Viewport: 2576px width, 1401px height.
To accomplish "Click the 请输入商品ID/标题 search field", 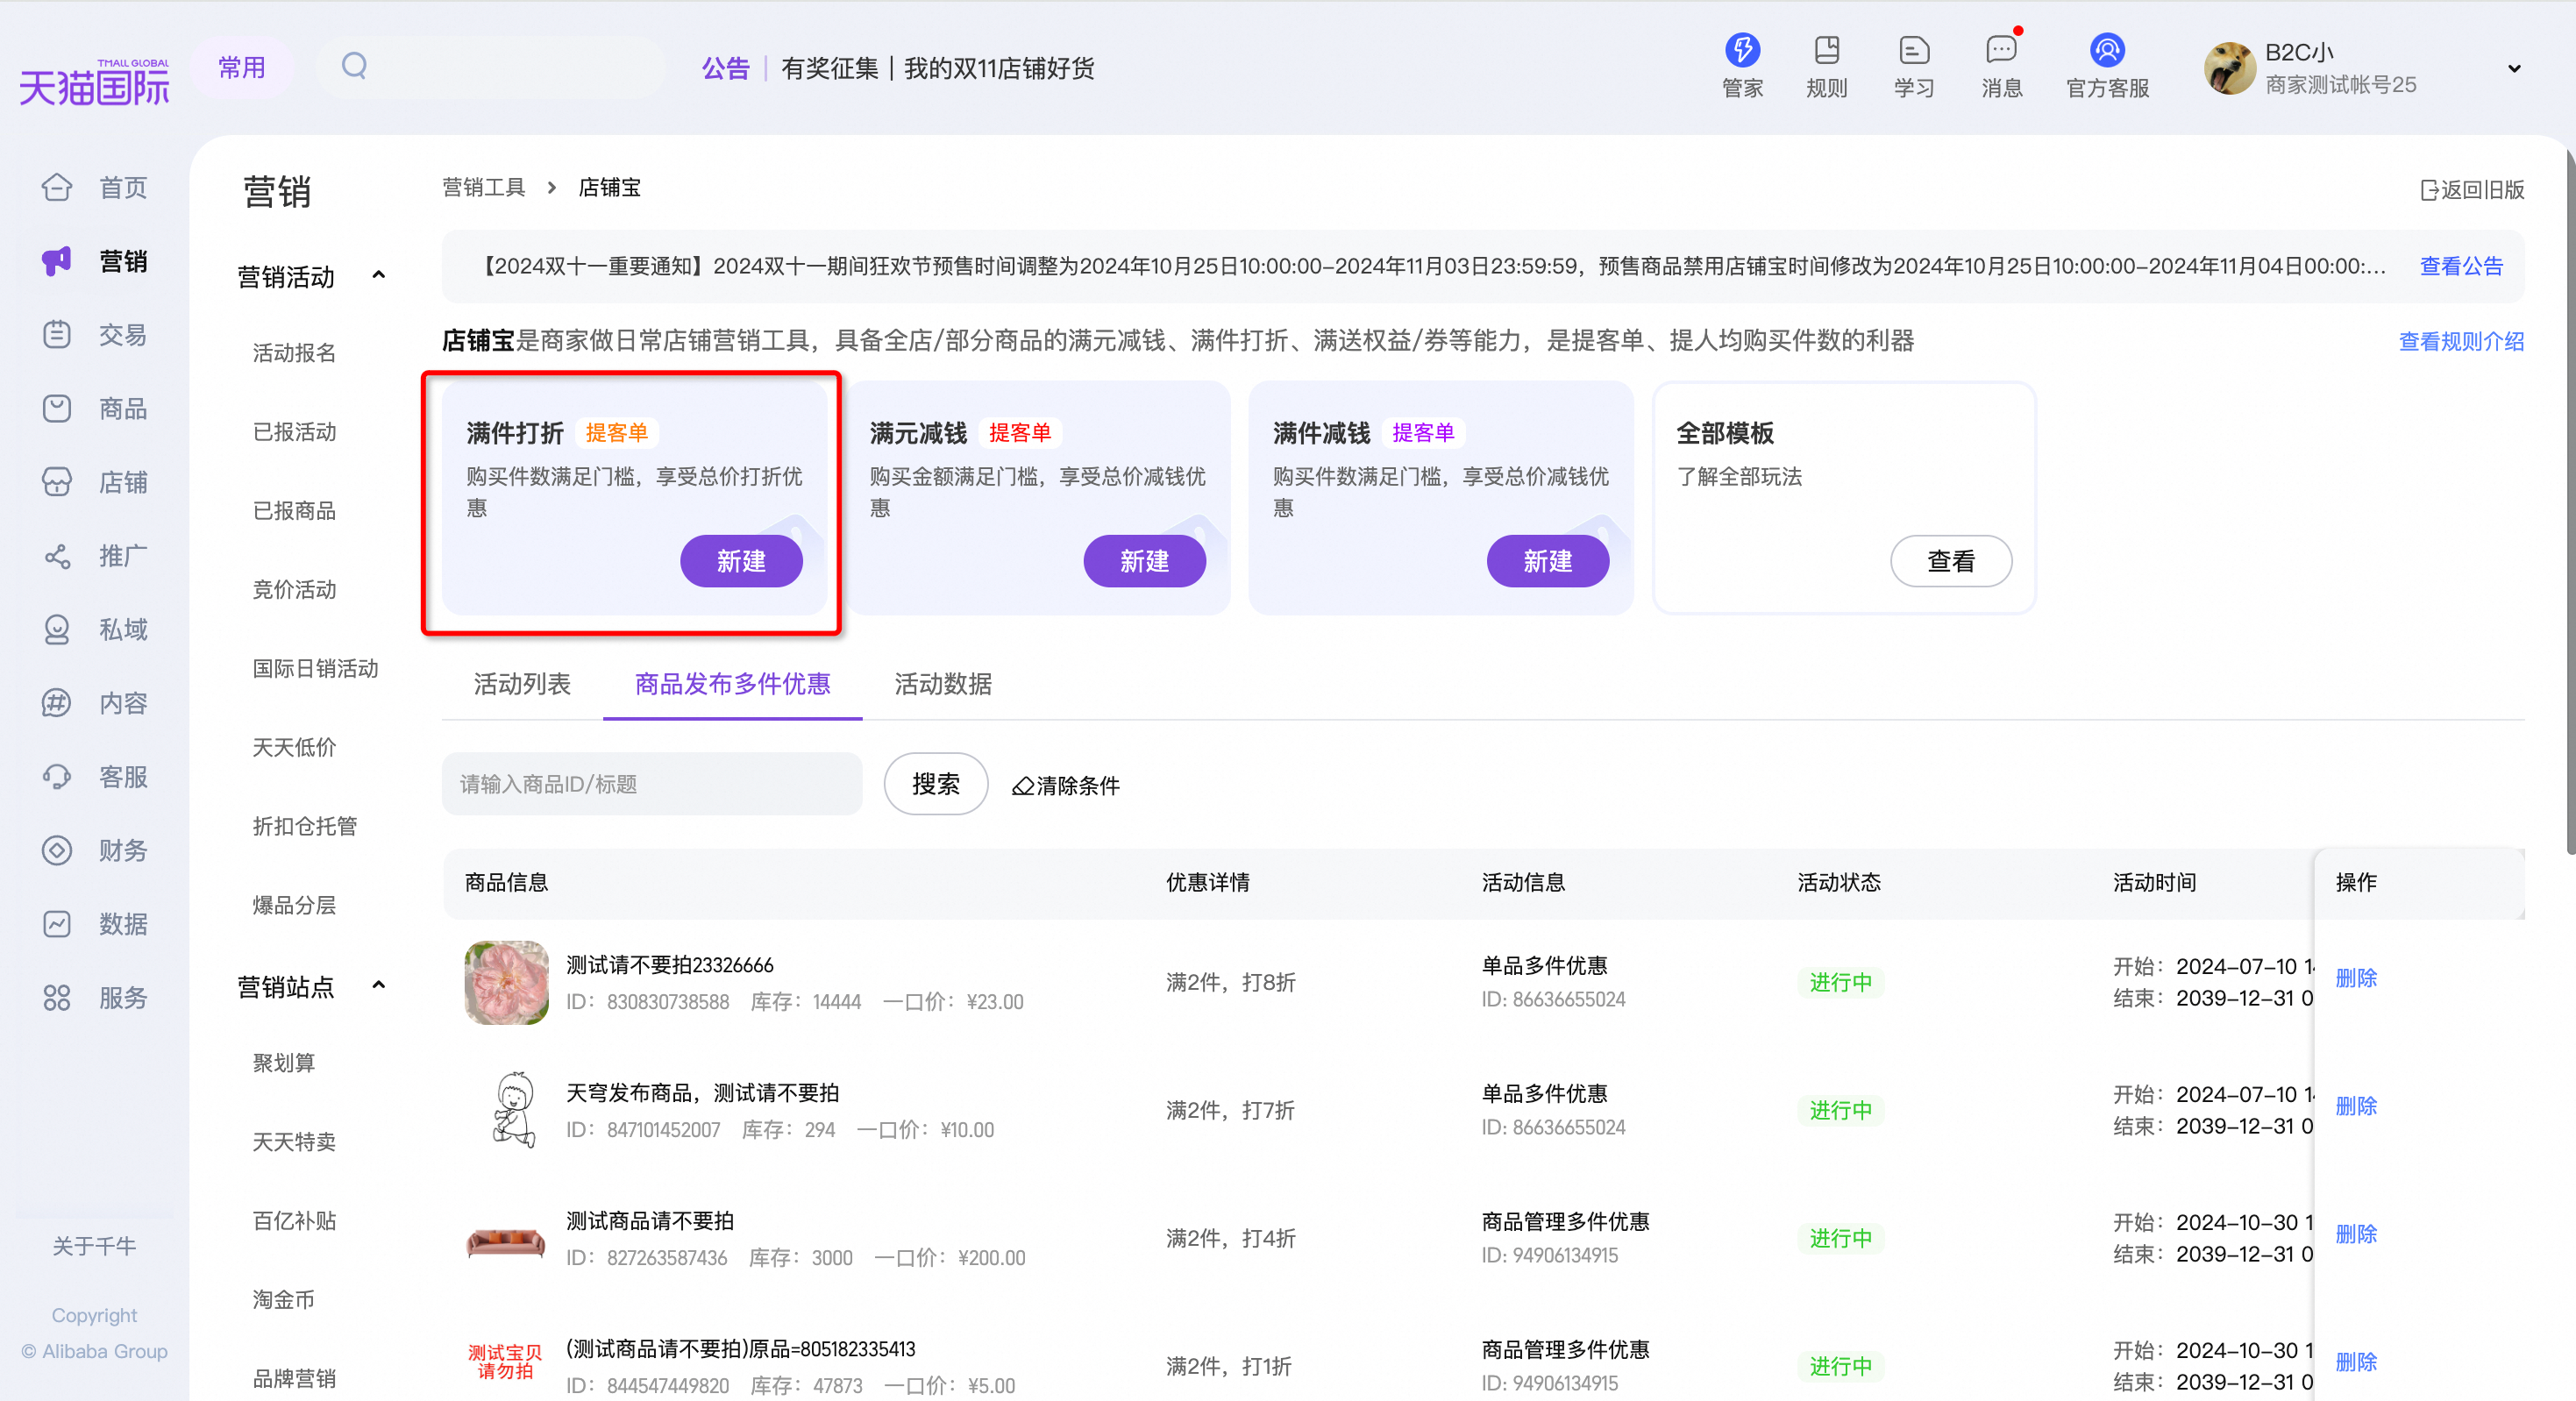I will point(652,784).
